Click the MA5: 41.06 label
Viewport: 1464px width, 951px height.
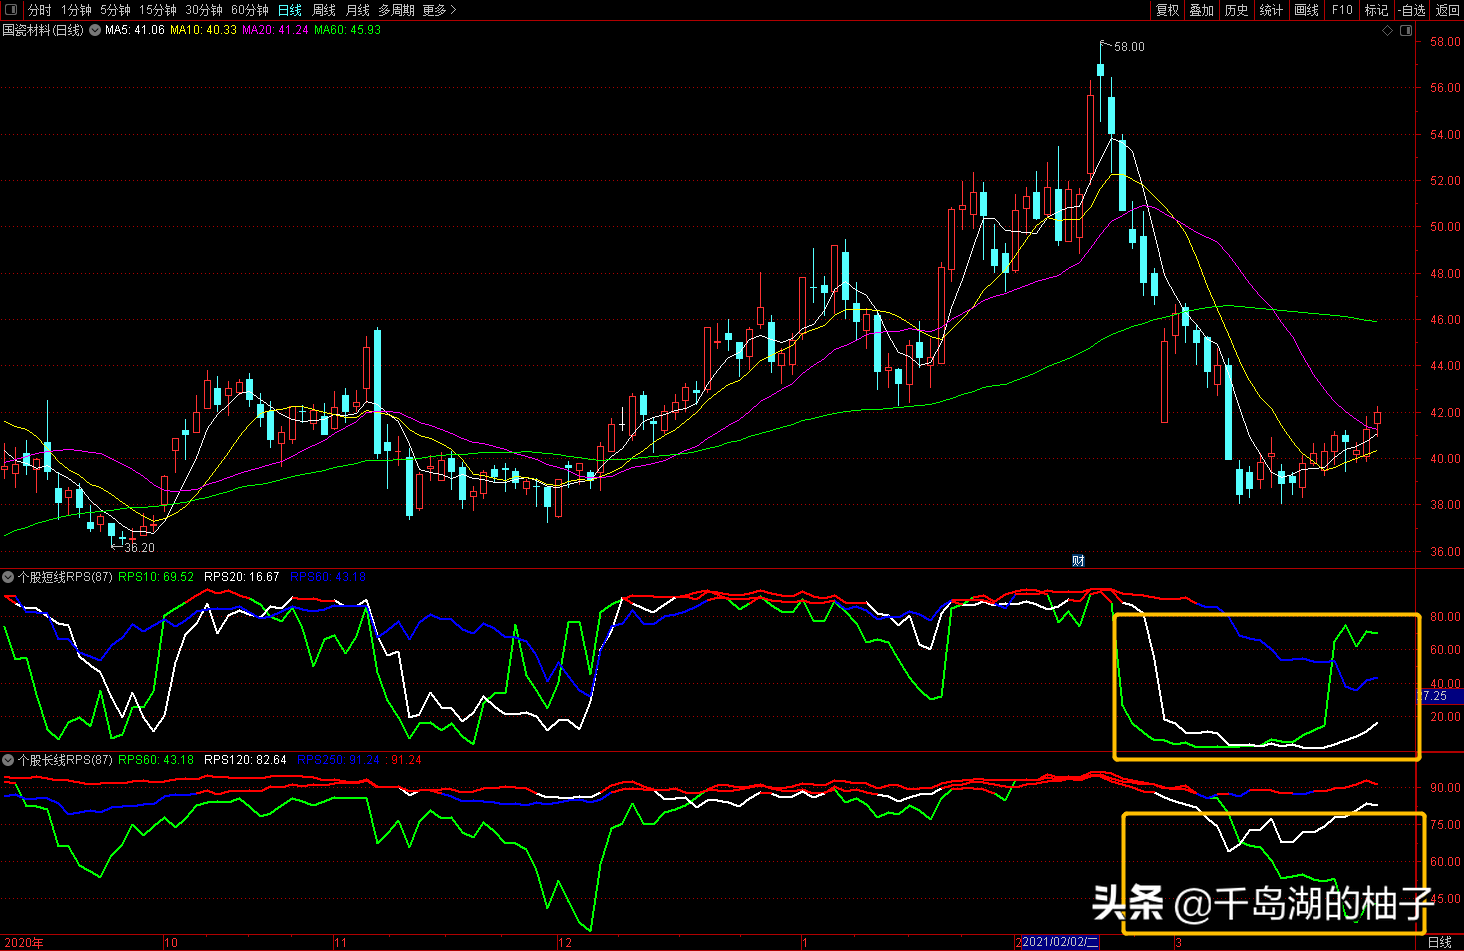pyautogui.click(x=135, y=30)
